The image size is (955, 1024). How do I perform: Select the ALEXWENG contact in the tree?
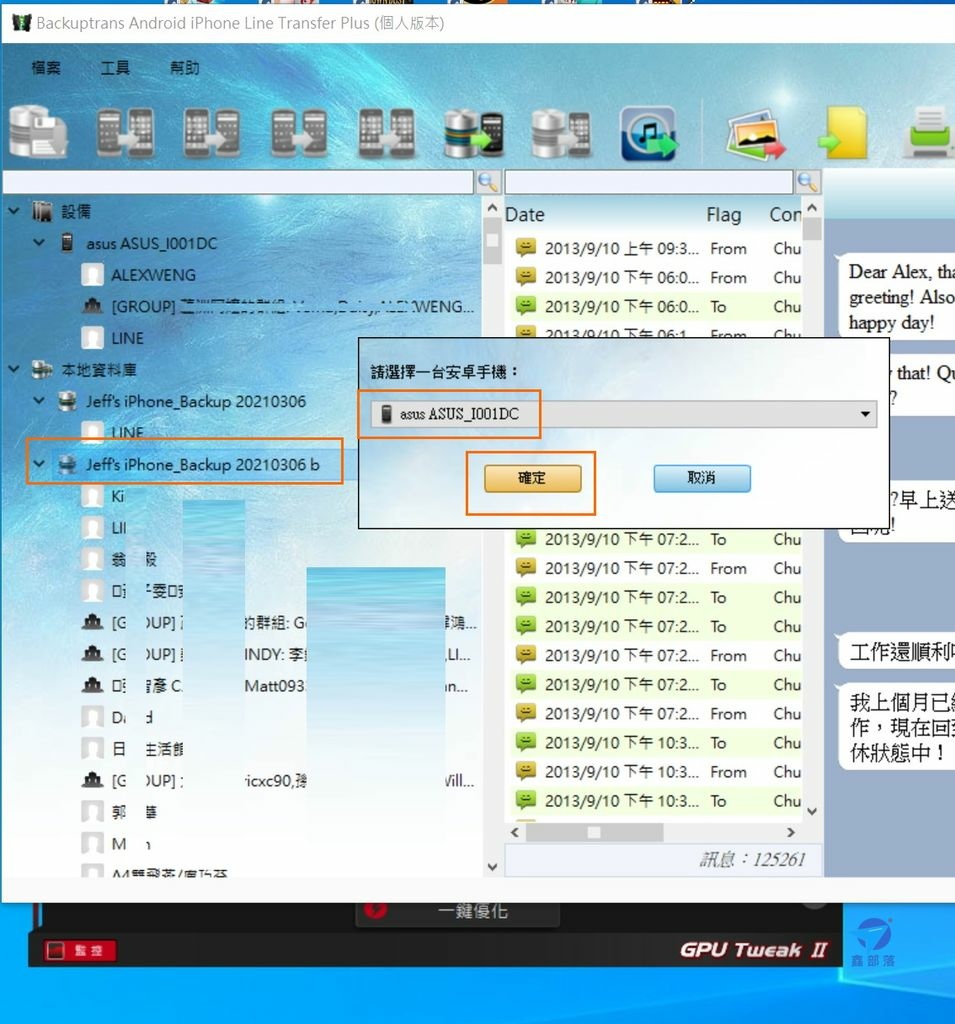pyautogui.click(x=154, y=275)
